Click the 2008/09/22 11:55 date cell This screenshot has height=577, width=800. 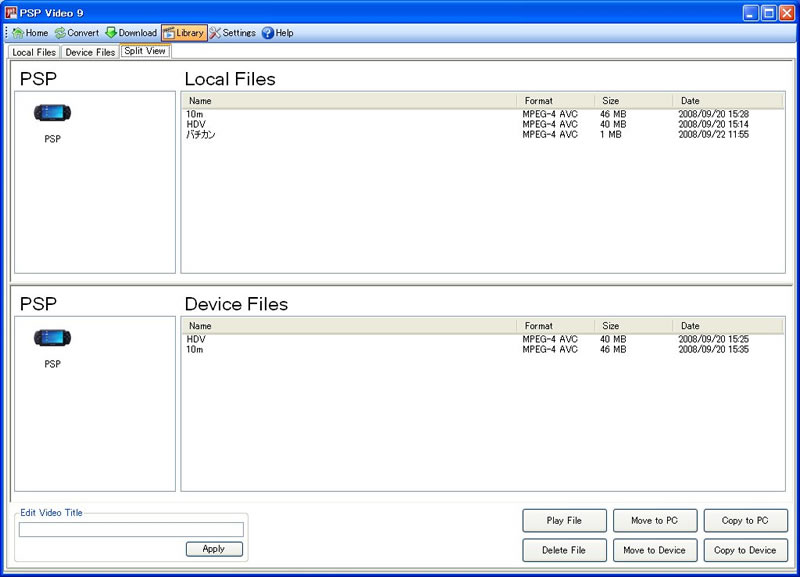tap(714, 135)
